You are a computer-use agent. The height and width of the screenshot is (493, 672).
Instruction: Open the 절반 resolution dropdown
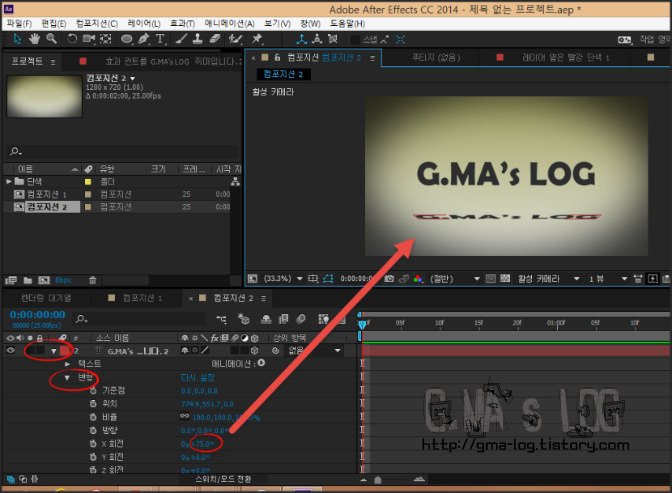coord(455,279)
